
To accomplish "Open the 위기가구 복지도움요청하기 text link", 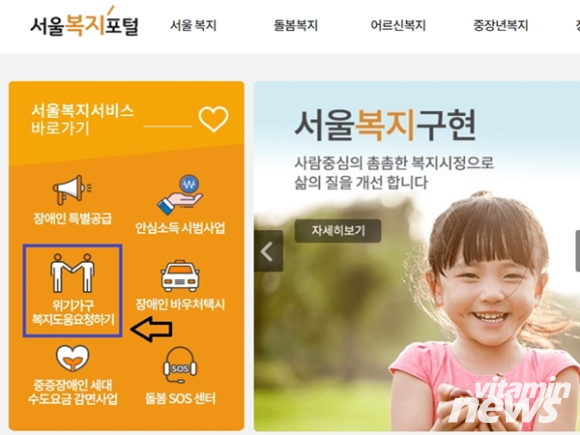I will coord(73,312).
